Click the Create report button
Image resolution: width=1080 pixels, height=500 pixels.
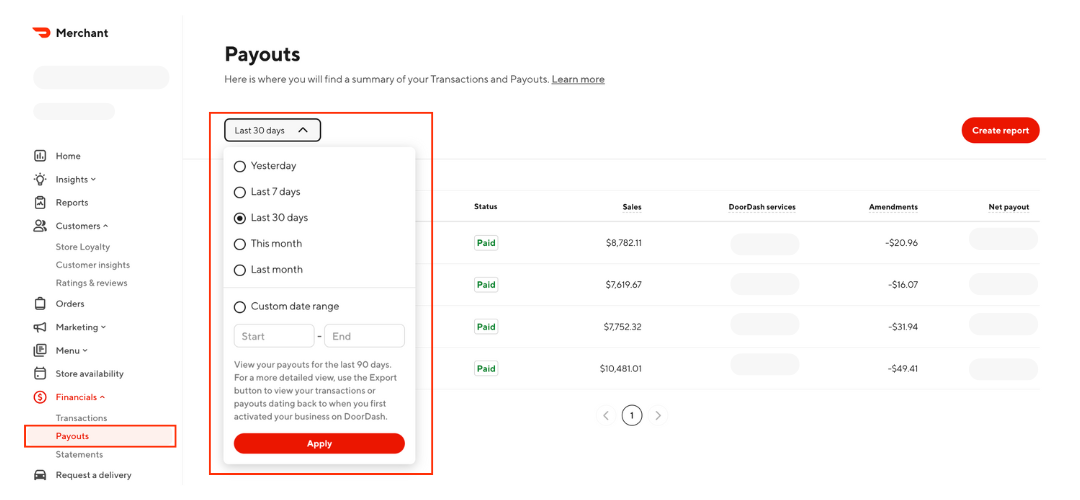[x=1000, y=130]
